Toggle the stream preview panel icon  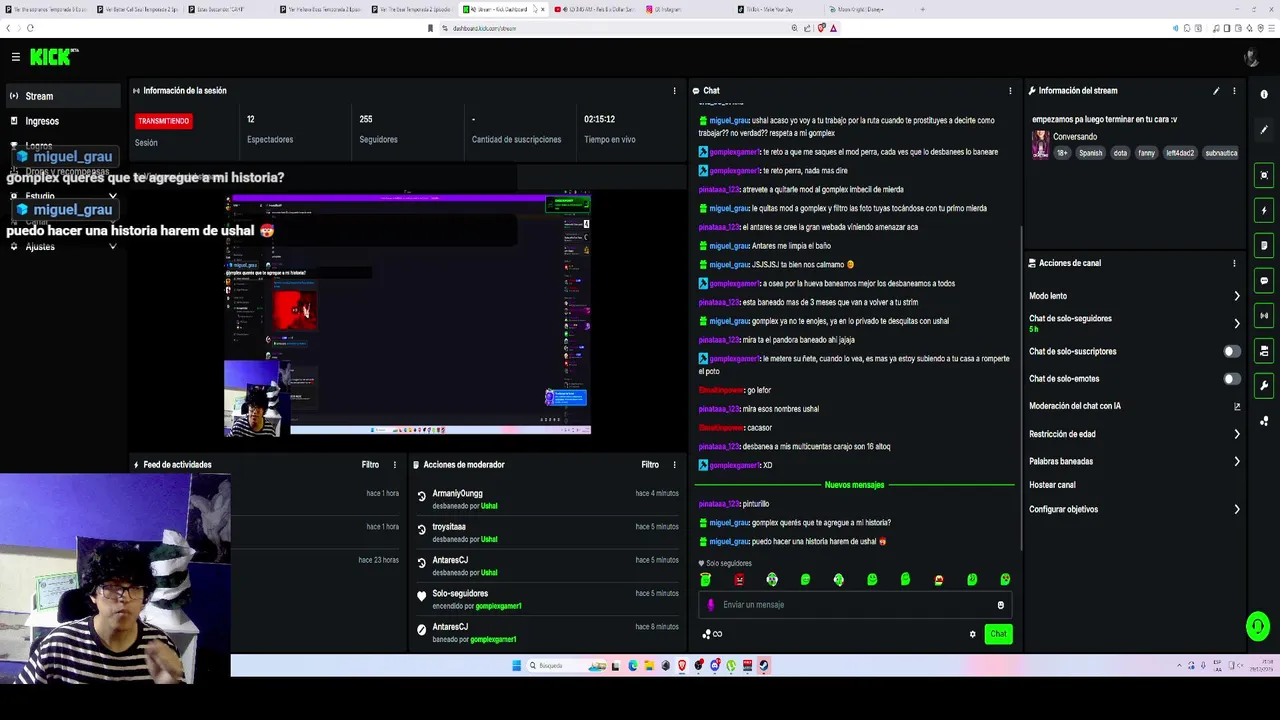pos(1264,175)
